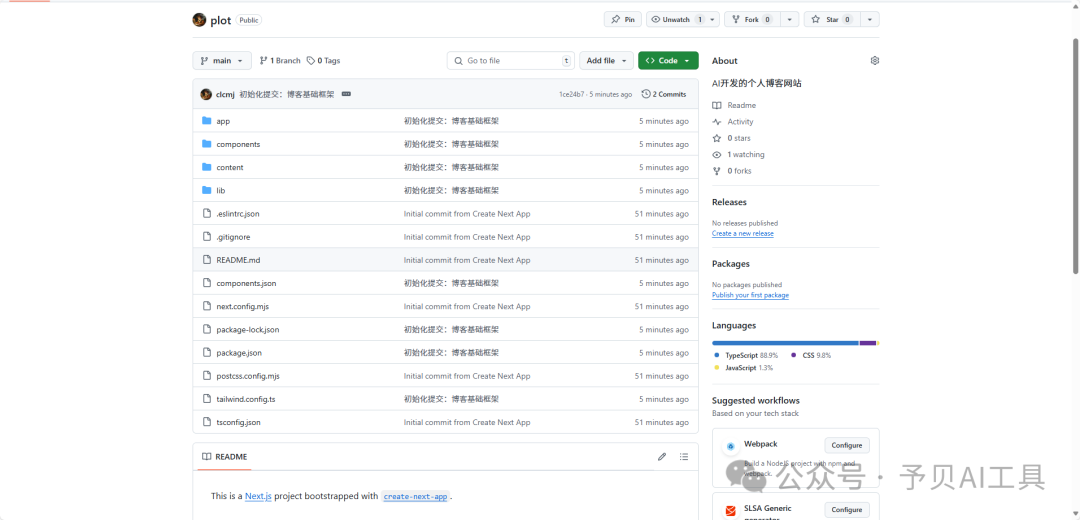Image resolution: width=1080 pixels, height=520 pixels.
Task: Expand the commit message ellipsis button
Action: [346, 94]
